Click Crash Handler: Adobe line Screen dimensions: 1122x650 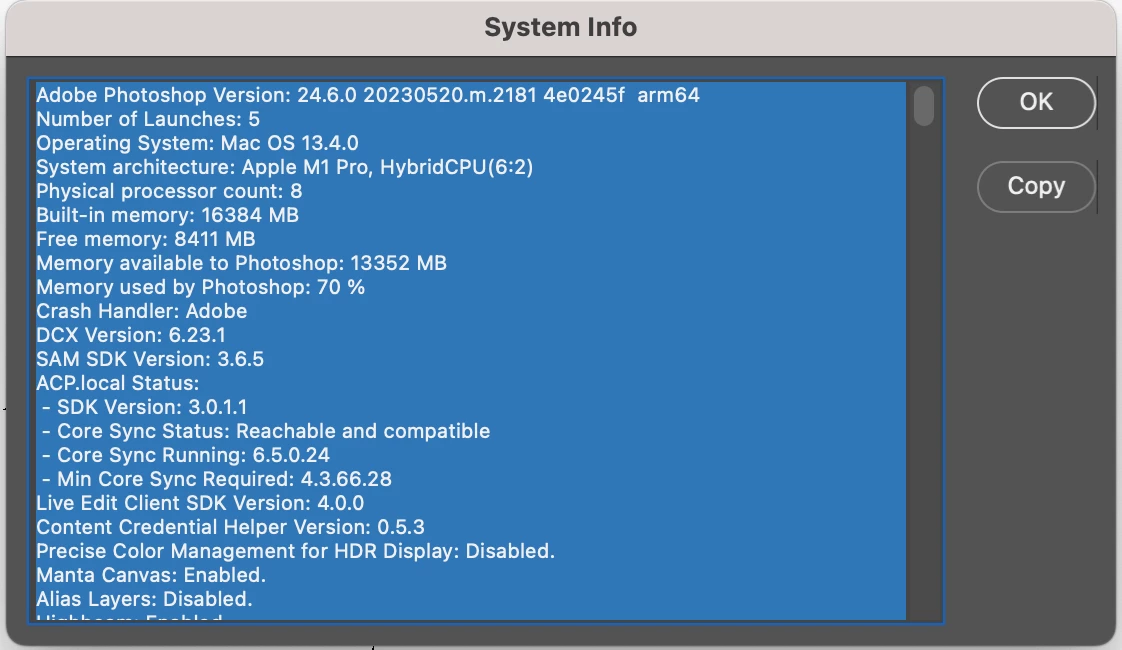click(142, 311)
